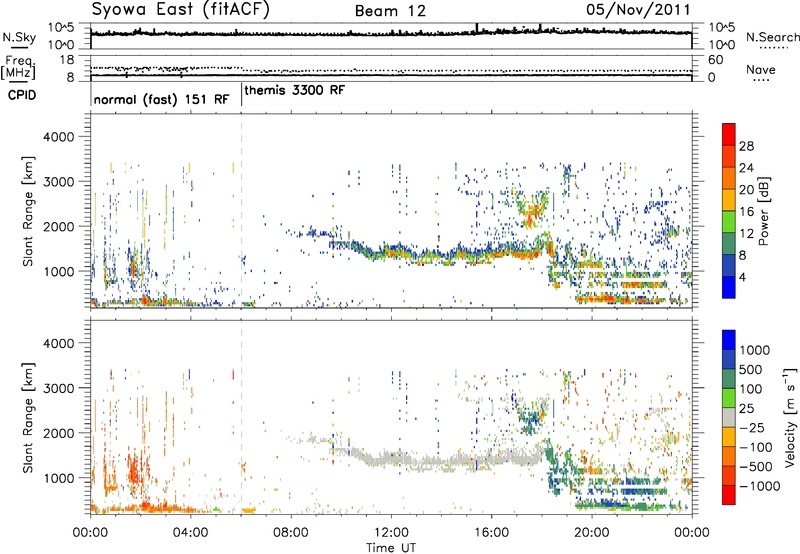Pick the yellow 16–20 dB Power colorbar segment
Viewport: 800px width, 554px height.
click(x=729, y=199)
